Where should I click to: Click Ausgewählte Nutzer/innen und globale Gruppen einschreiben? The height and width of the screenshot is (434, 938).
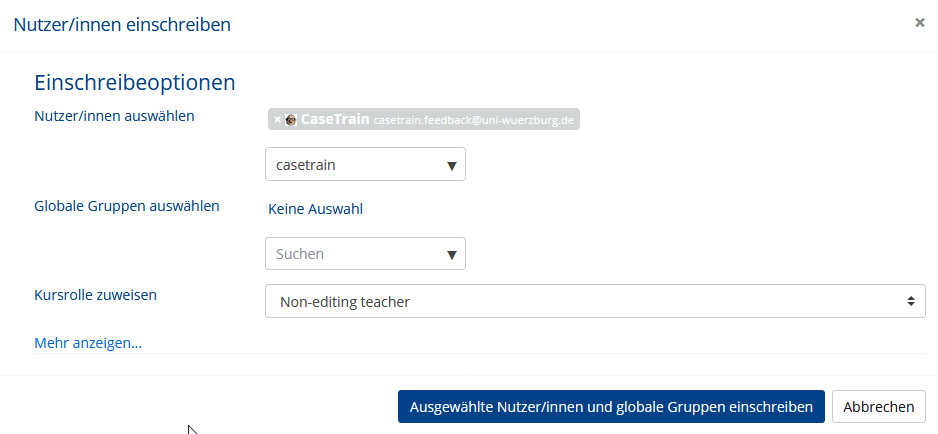click(x=611, y=407)
